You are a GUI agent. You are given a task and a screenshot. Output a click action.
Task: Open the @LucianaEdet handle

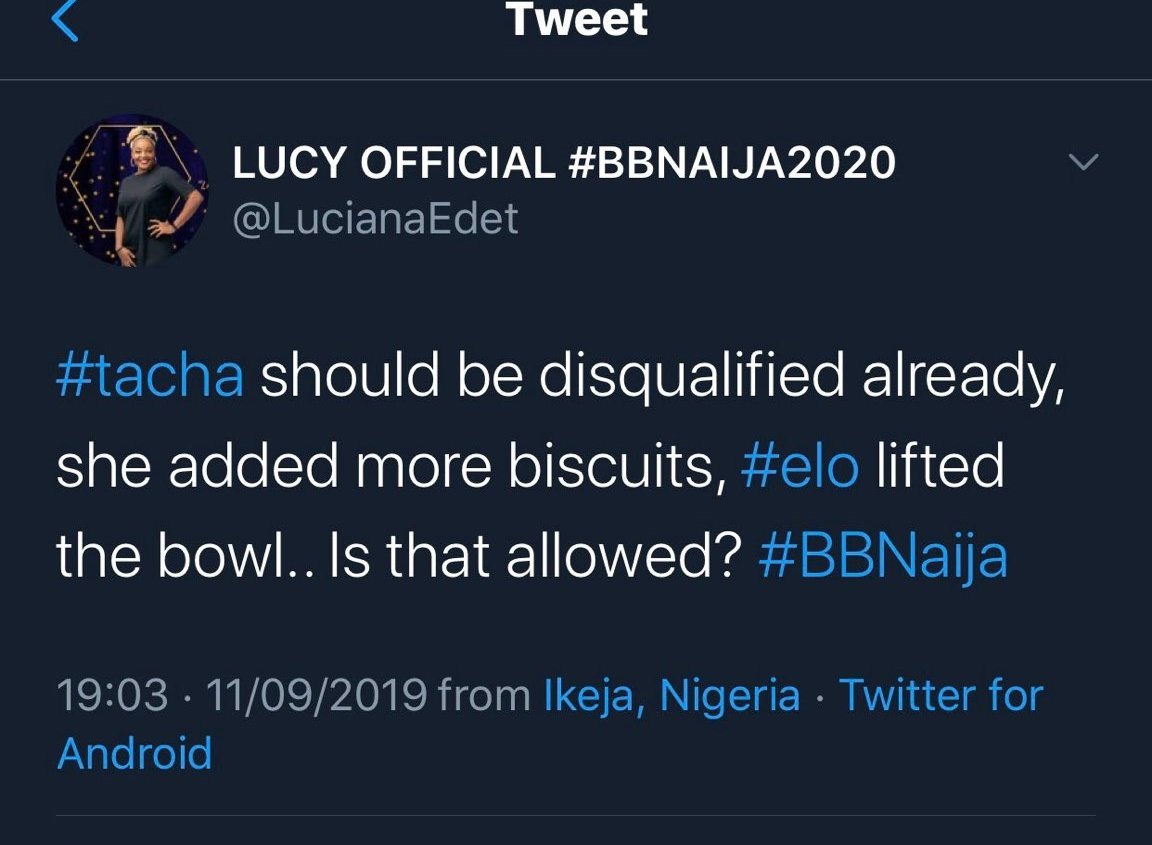point(376,218)
